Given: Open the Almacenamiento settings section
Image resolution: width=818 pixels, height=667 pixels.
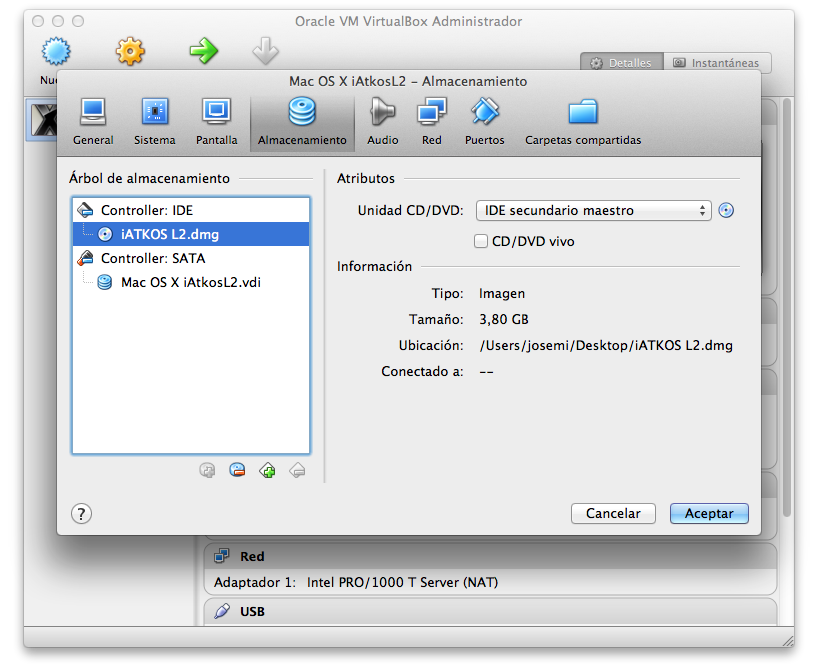Looking at the screenshot, I should pos(302,120).
